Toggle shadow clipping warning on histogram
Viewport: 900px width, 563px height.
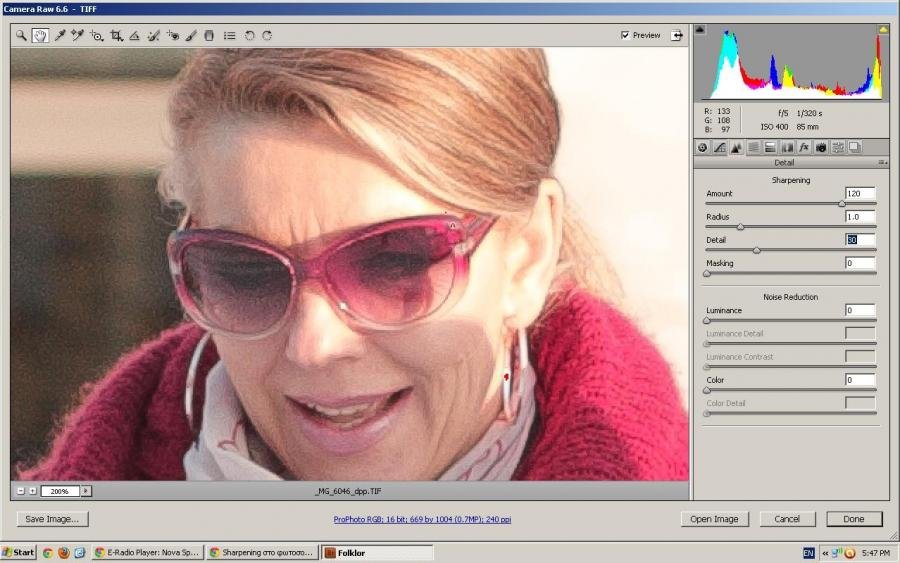point(700,30)
